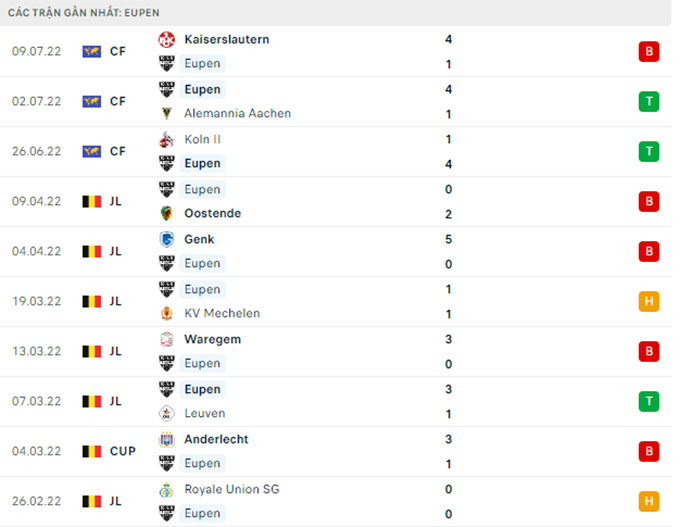Click the Genk club crest icon
This screenshot has height=527, width=680.
coord(167,239)
